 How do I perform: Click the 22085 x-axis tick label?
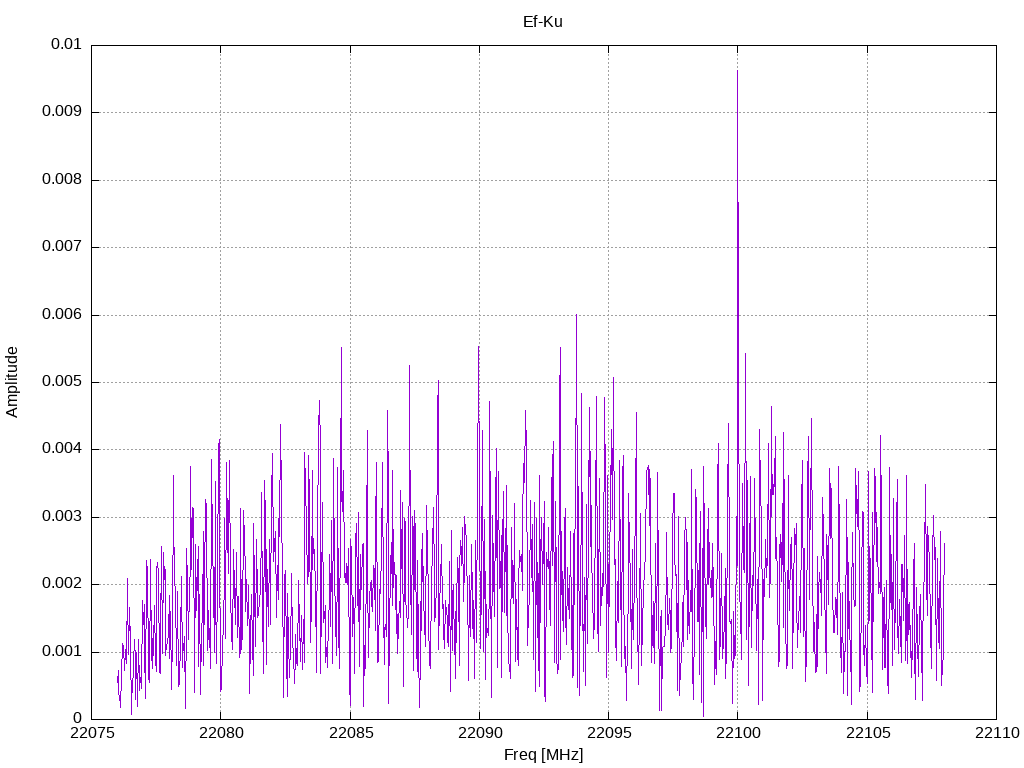pos(350,733)
